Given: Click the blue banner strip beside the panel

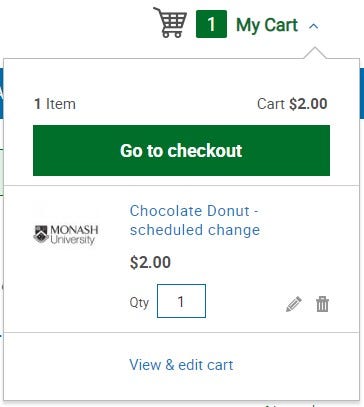Looking at the screenshot, I should (362, 93).
